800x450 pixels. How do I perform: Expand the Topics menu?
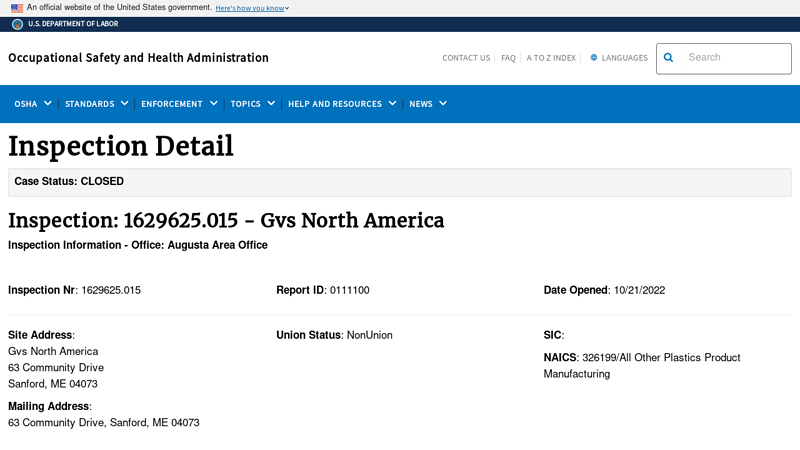point(252,103)
